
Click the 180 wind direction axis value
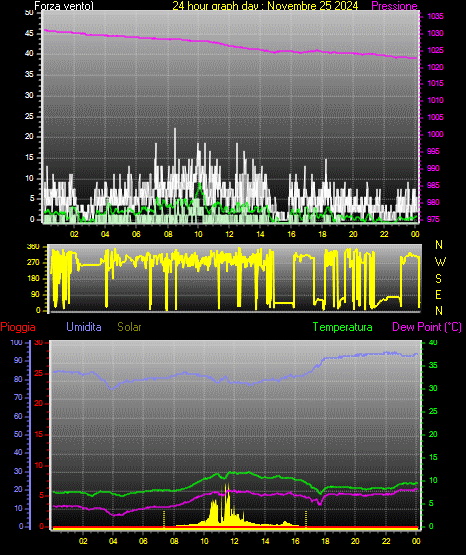[33, 279]
